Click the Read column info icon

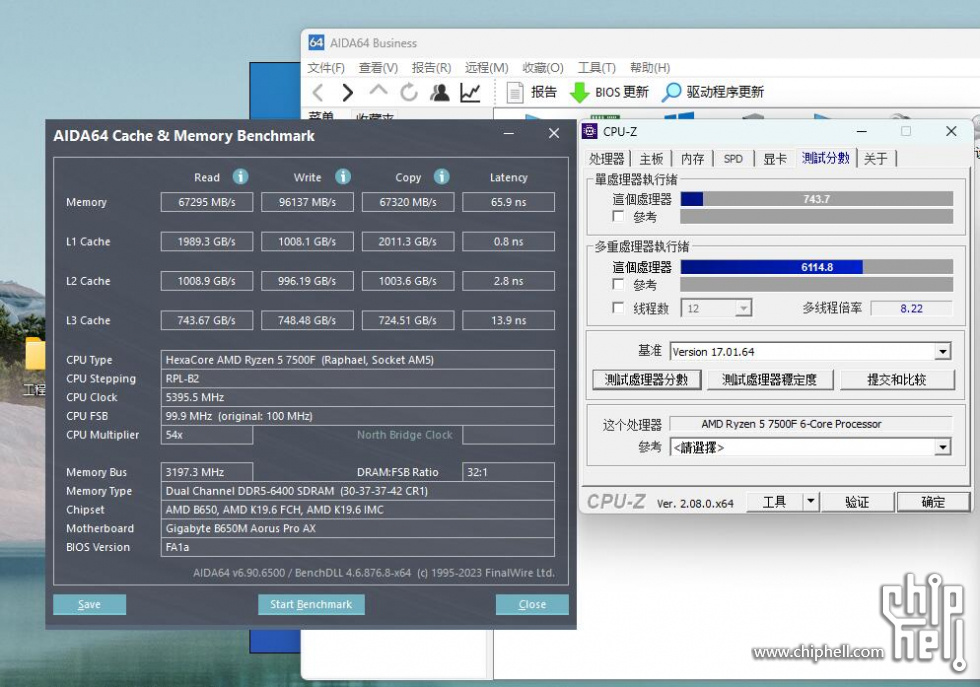(241, 177)
